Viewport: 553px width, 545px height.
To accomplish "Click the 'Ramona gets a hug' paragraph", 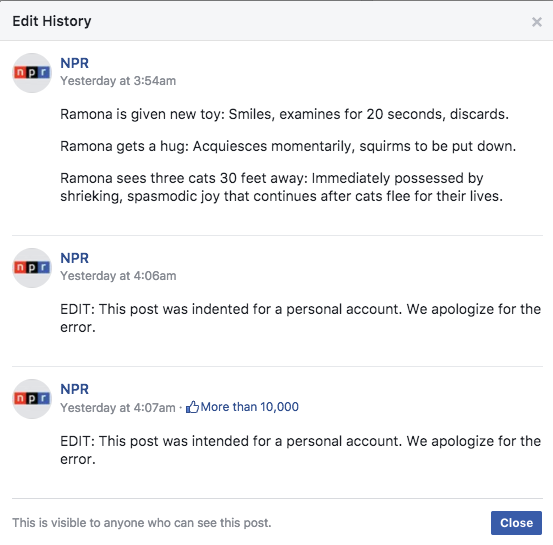I will tap(288, 146).
